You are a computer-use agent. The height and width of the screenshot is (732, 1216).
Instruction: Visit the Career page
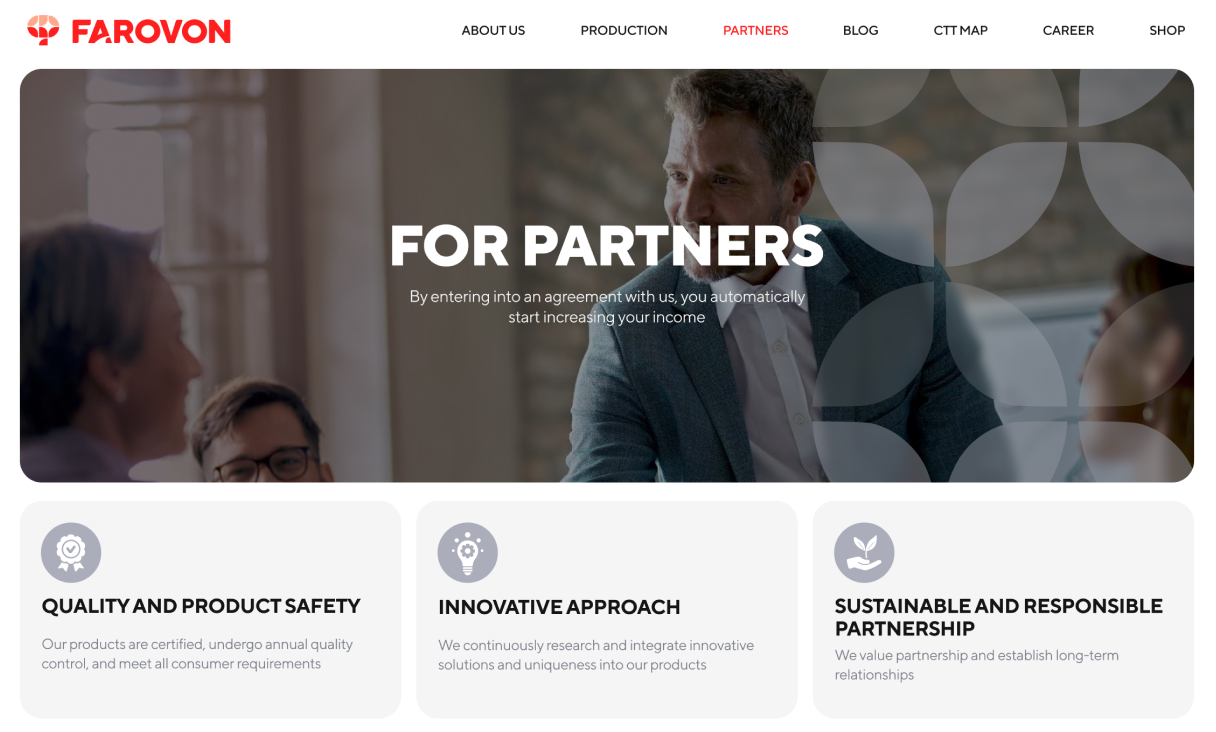tap(1068, 31)
